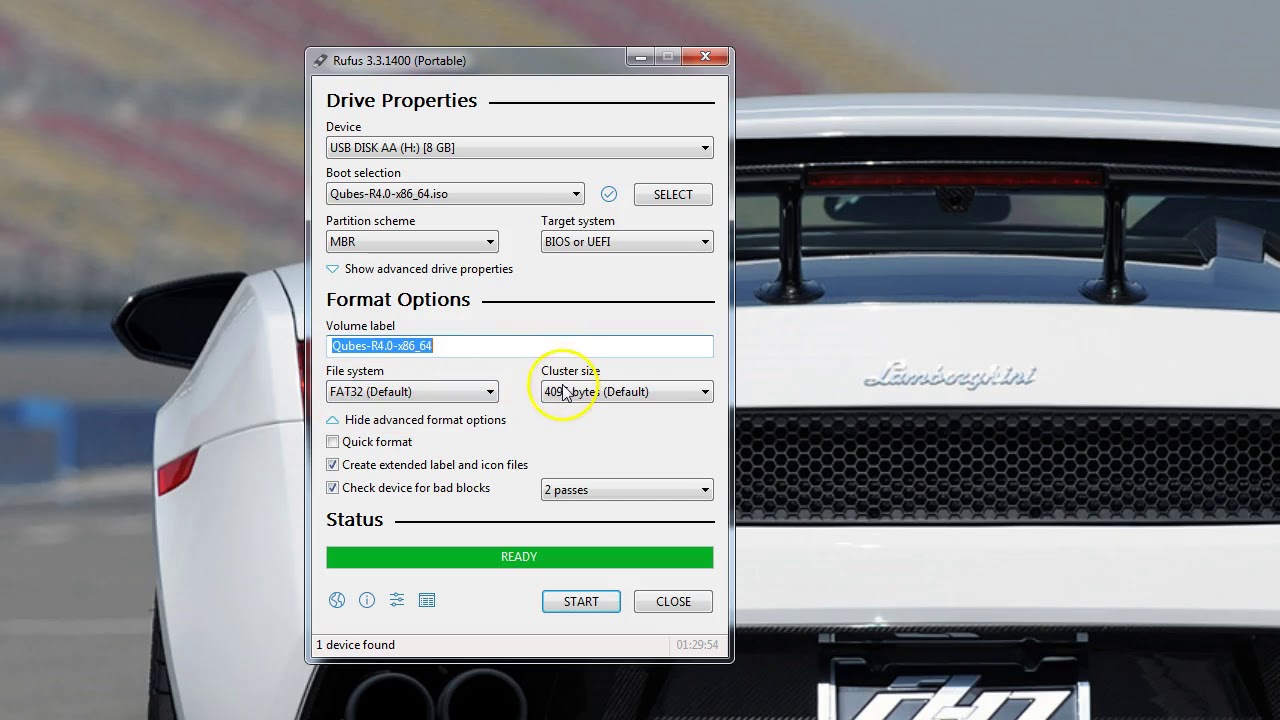Minimize the Rufus window
Viewport: 1280px width, 720px height.
click(642, 57)
